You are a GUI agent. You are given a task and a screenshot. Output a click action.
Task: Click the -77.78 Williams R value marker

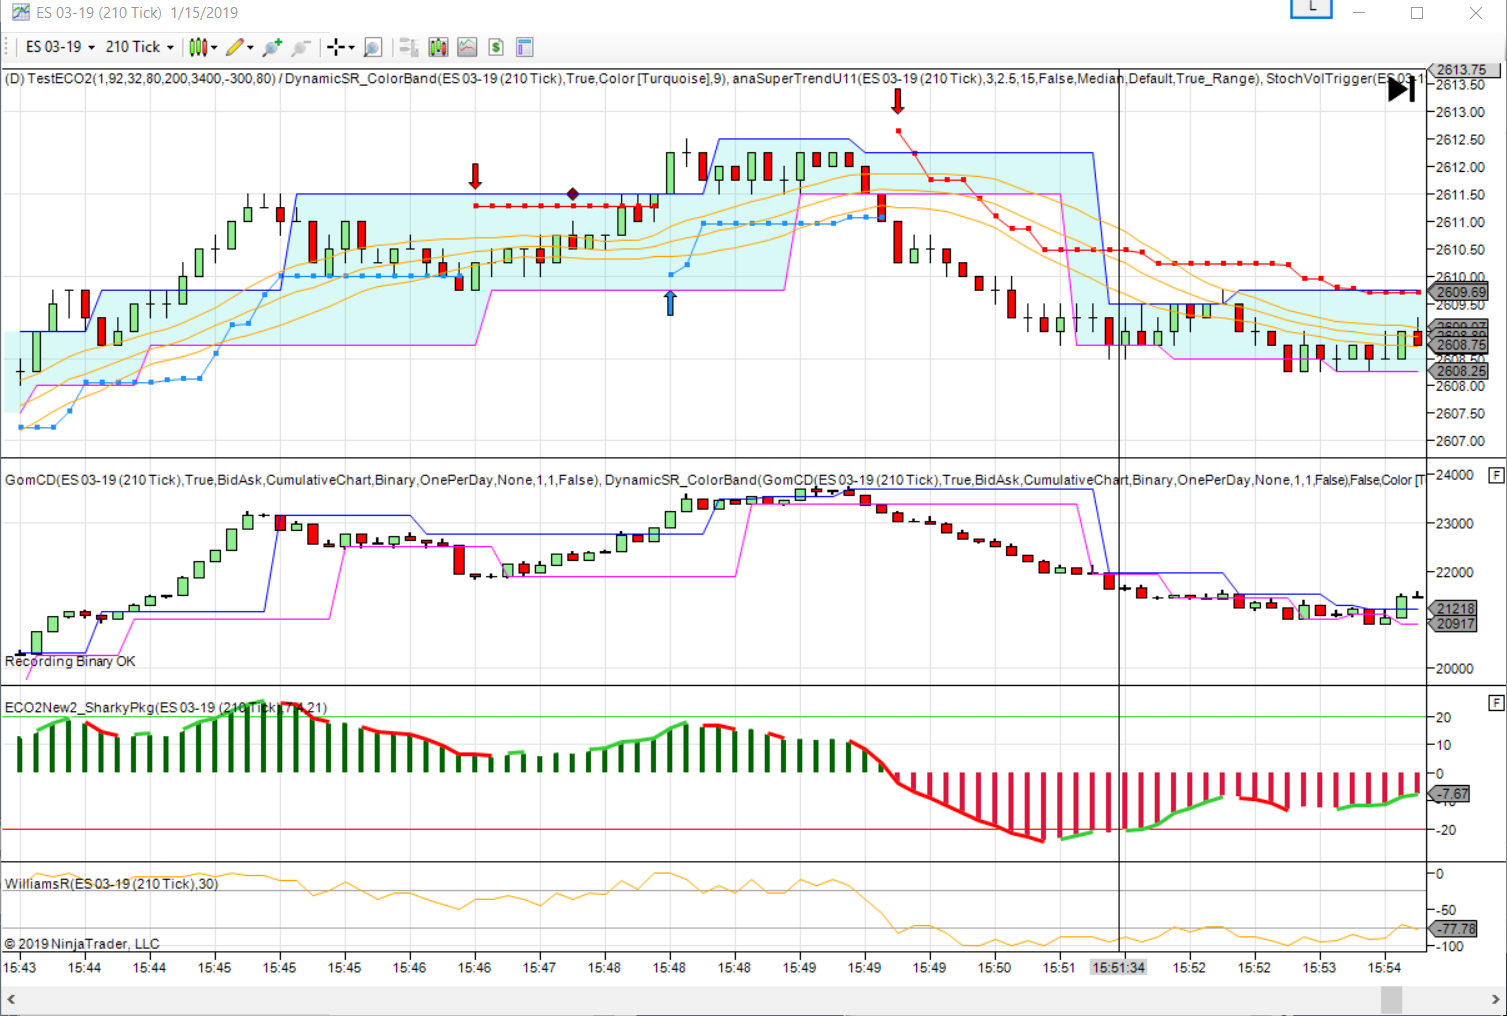coord(1455,929)
